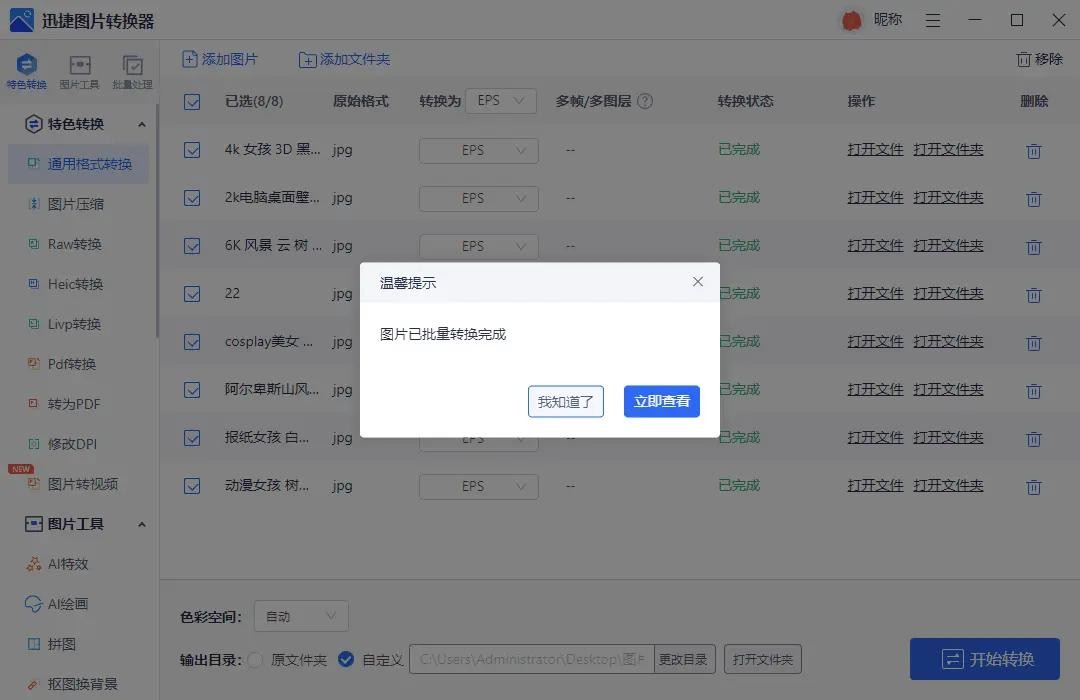Viewport: 1080px width, 700px height.
Task: Select the 原文件夹 output radio button
Action: tap(255, 660)
